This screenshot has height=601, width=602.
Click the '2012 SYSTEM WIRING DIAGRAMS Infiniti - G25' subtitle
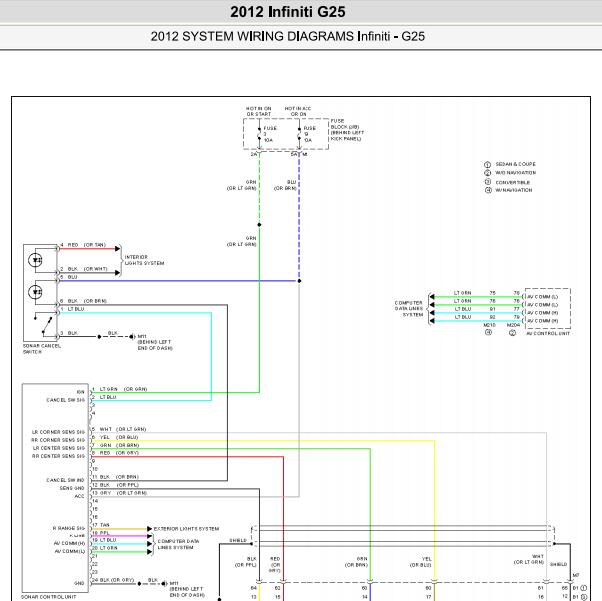point(288,36)
